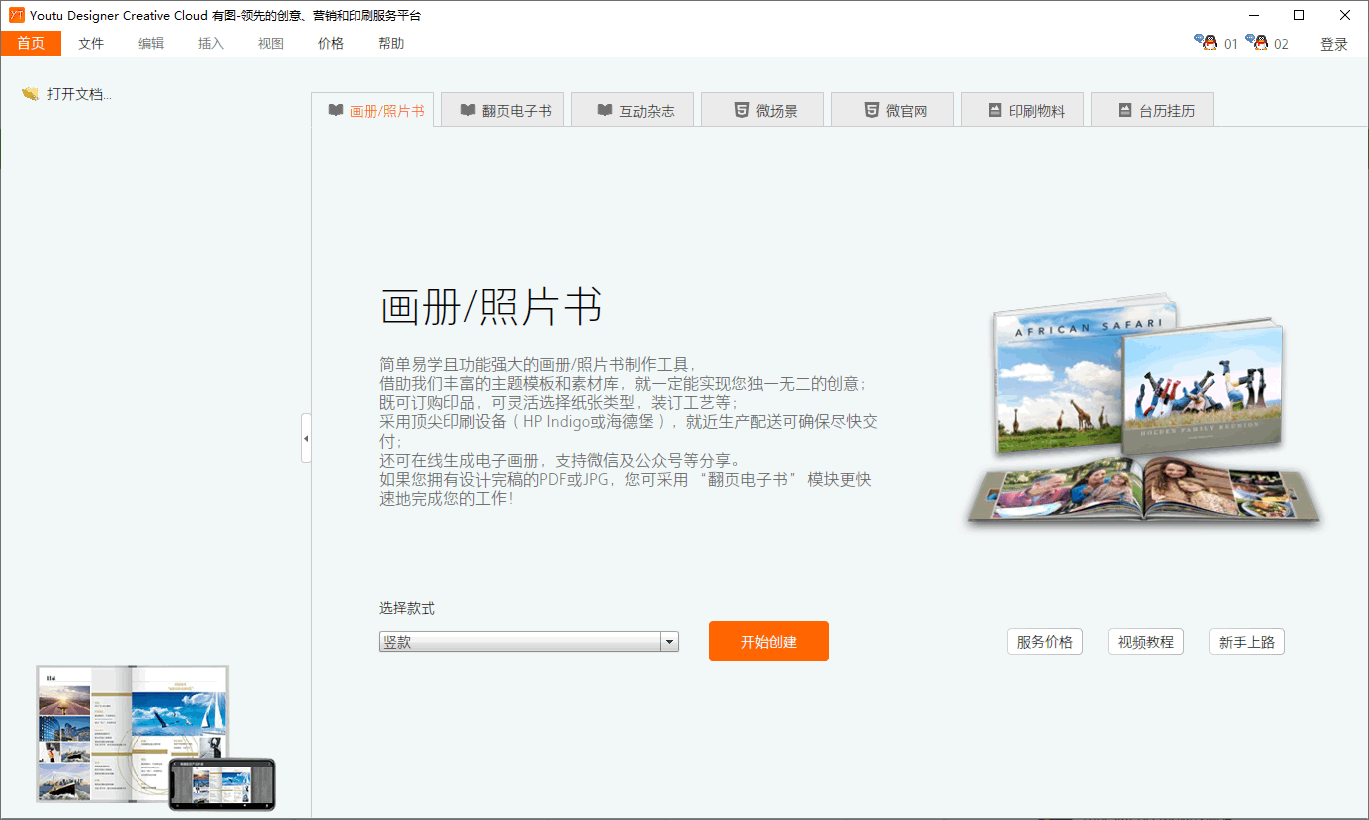Click the calendar icon on 台历挂历 tab
The width and height of the screenshot is (1369, 820).
click(1124, 110)
